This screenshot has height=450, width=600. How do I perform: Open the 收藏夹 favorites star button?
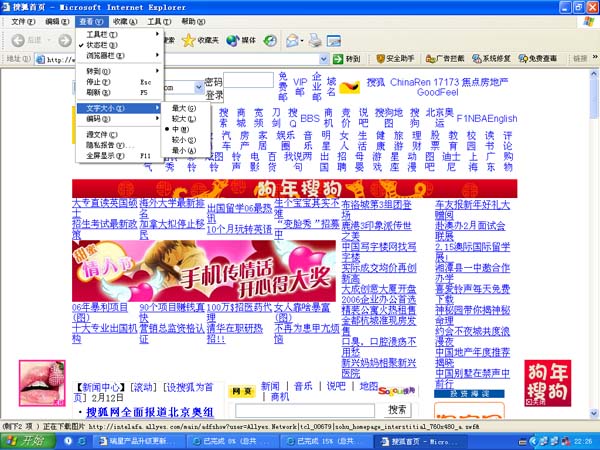[x=201, y=40]
